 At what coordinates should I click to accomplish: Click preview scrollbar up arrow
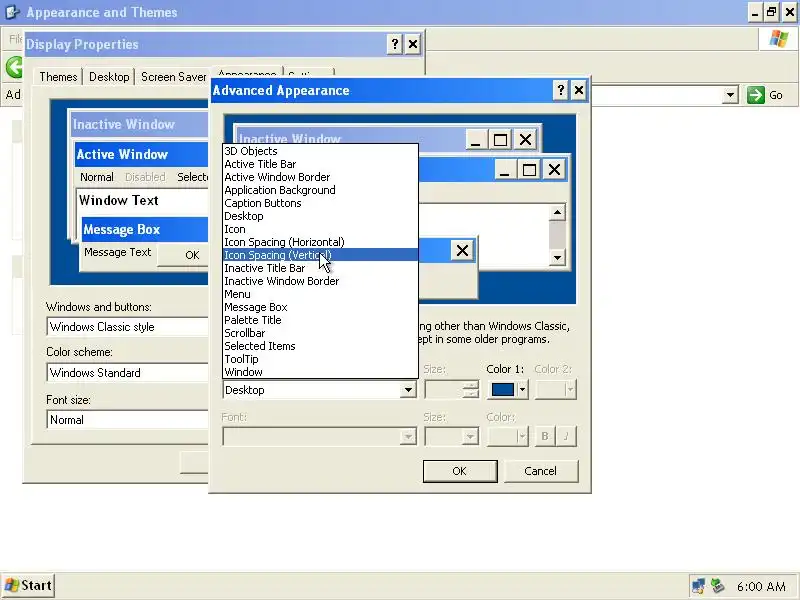pyautogui.click(x=557, y=212)
